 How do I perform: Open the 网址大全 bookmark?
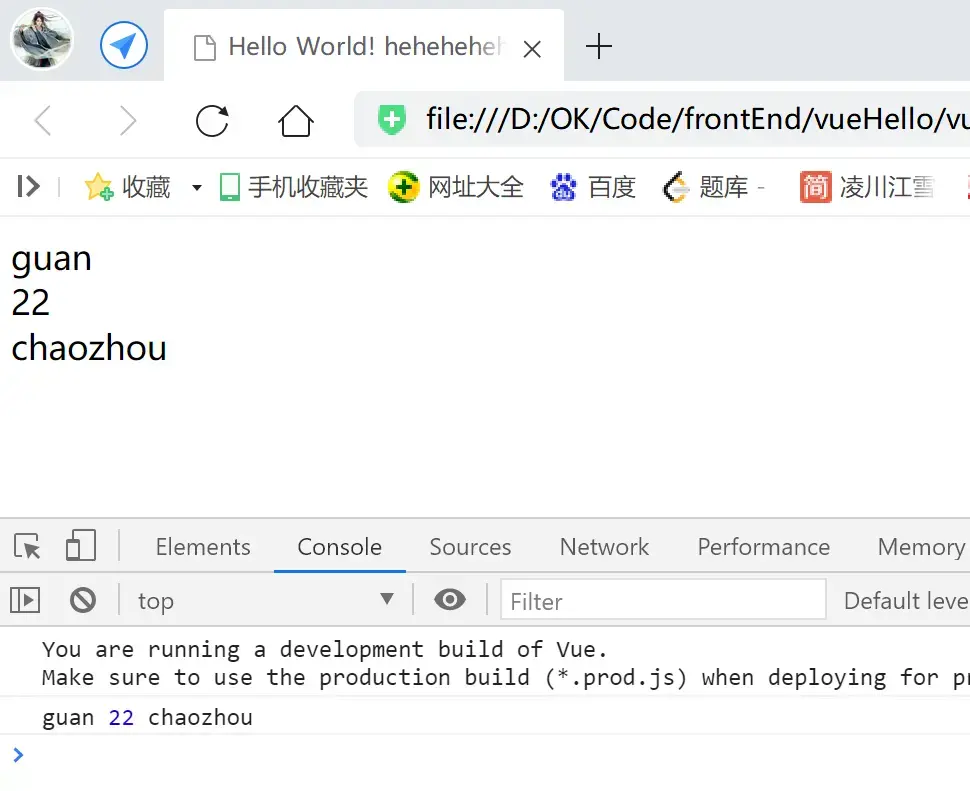coord(456,187)
